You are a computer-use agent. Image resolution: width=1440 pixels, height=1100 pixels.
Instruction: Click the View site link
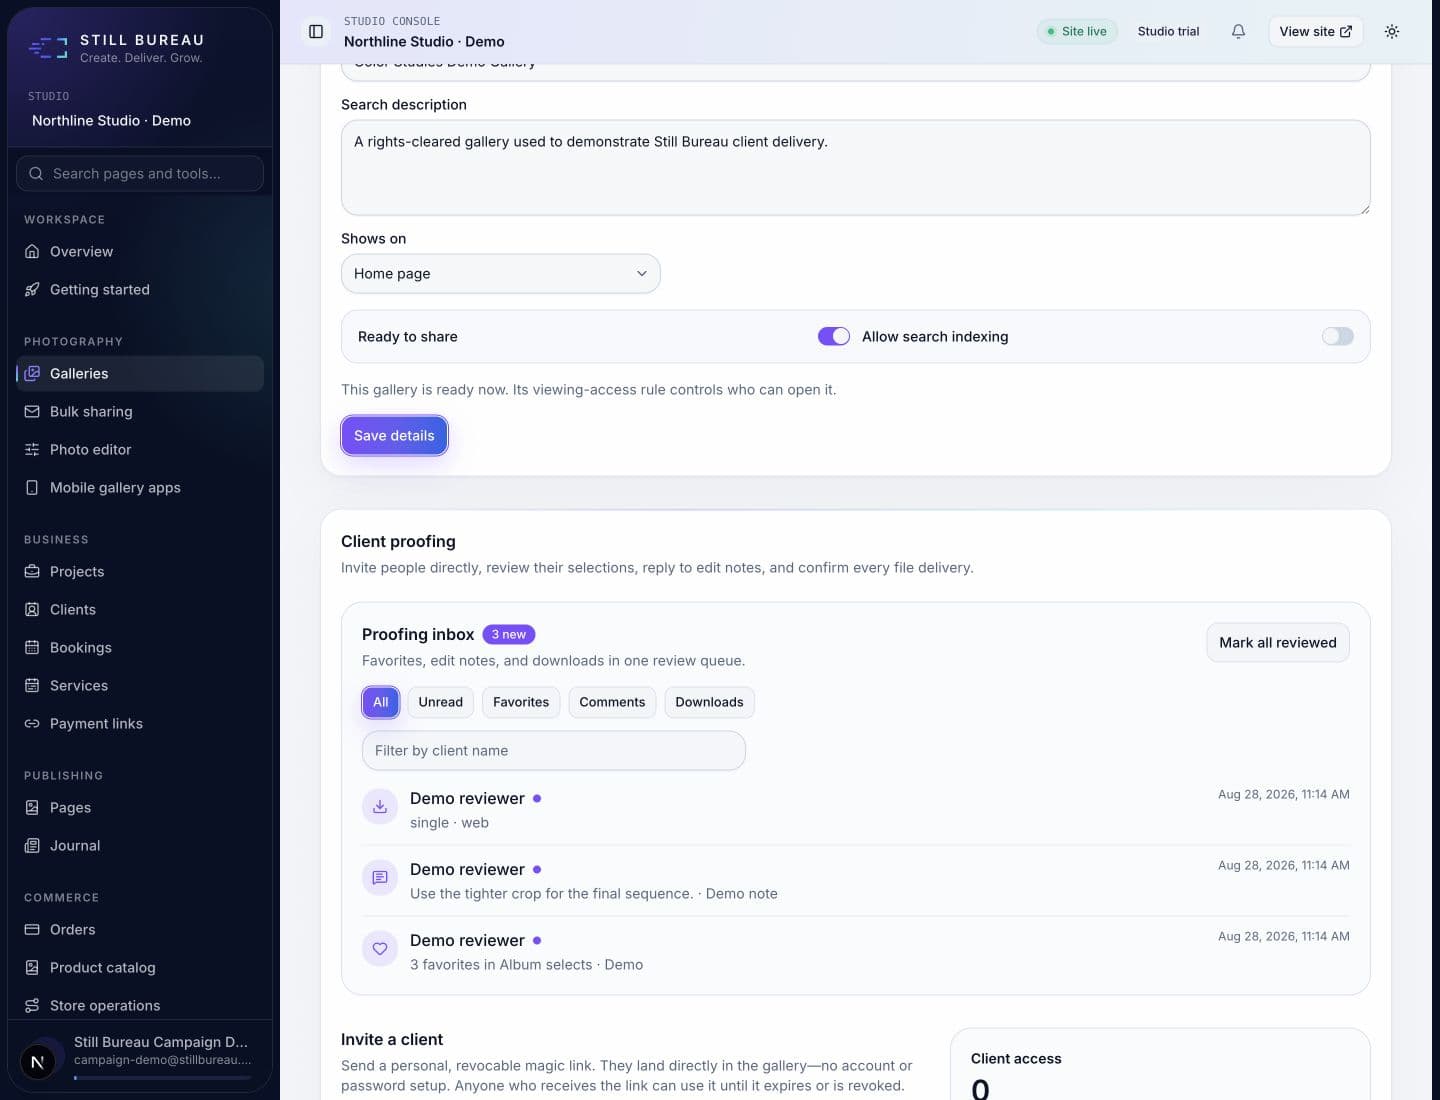click(1315, 32)
